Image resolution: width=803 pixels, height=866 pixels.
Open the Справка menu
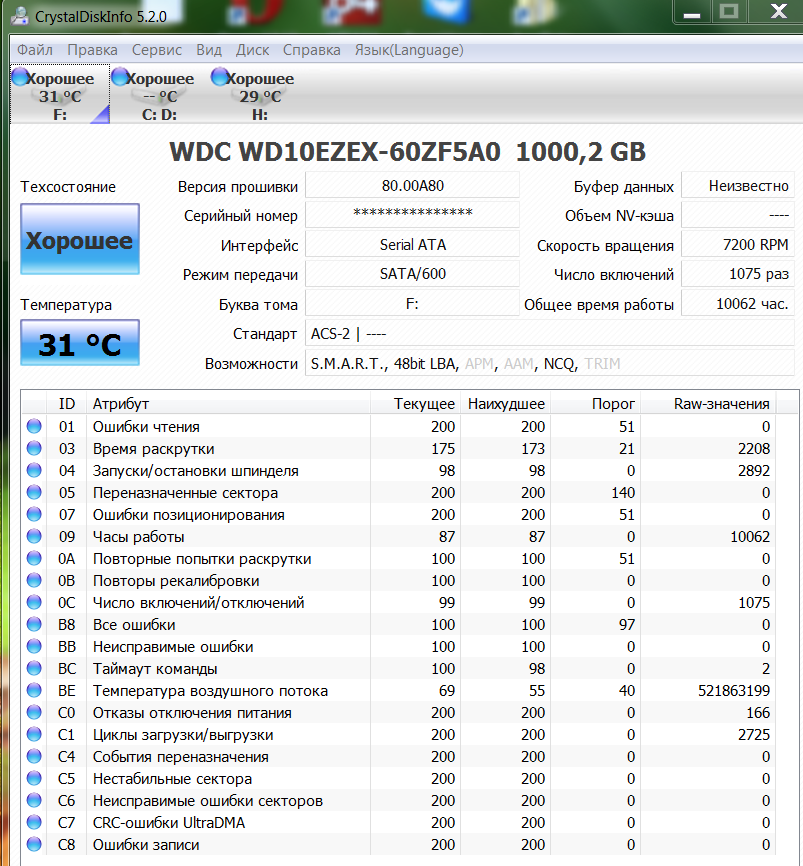pos(311,50)
